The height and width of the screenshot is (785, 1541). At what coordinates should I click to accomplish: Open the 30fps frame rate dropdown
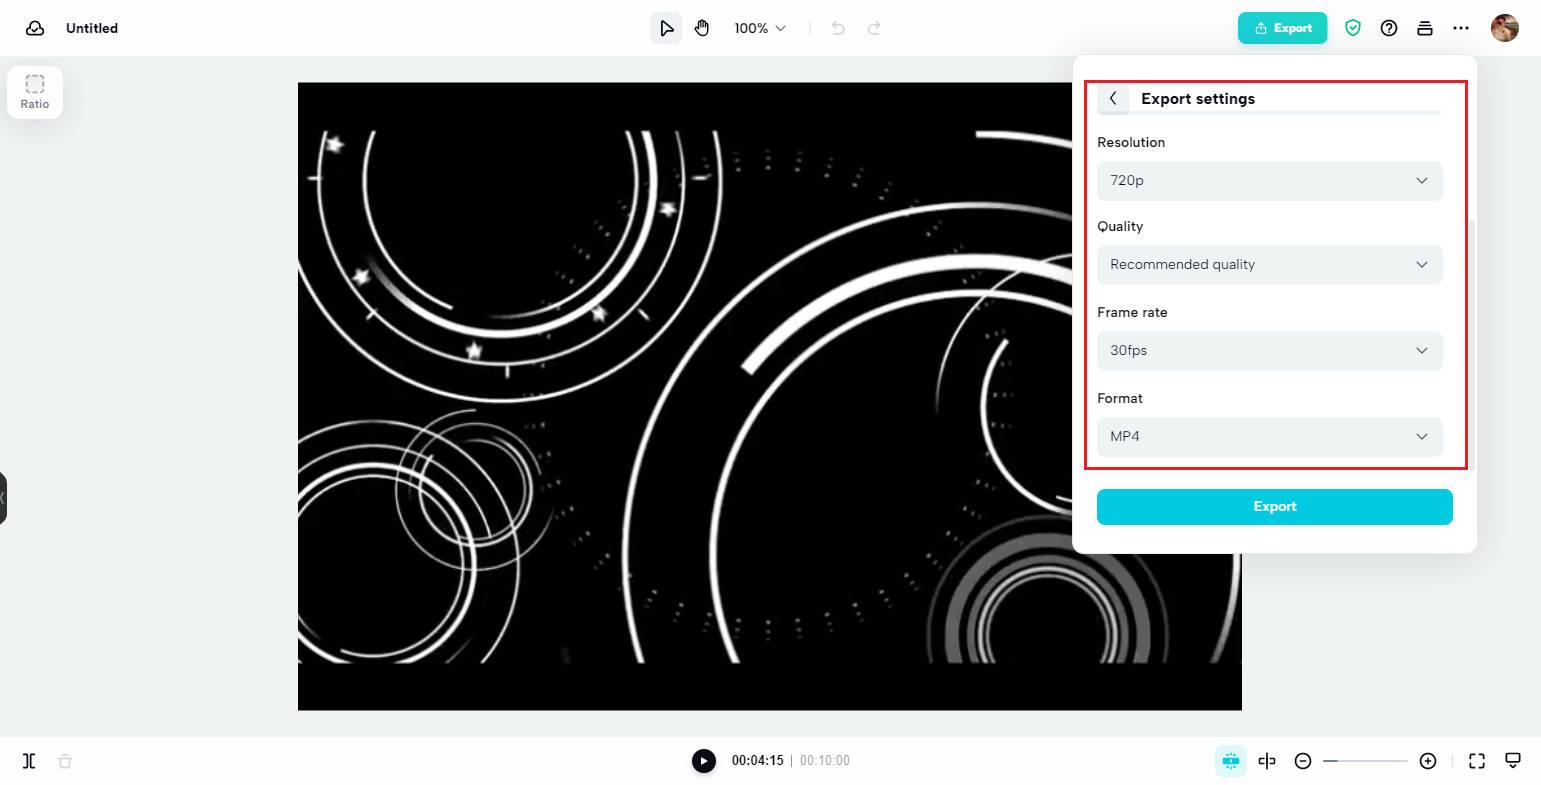[x=1270, y=351]
